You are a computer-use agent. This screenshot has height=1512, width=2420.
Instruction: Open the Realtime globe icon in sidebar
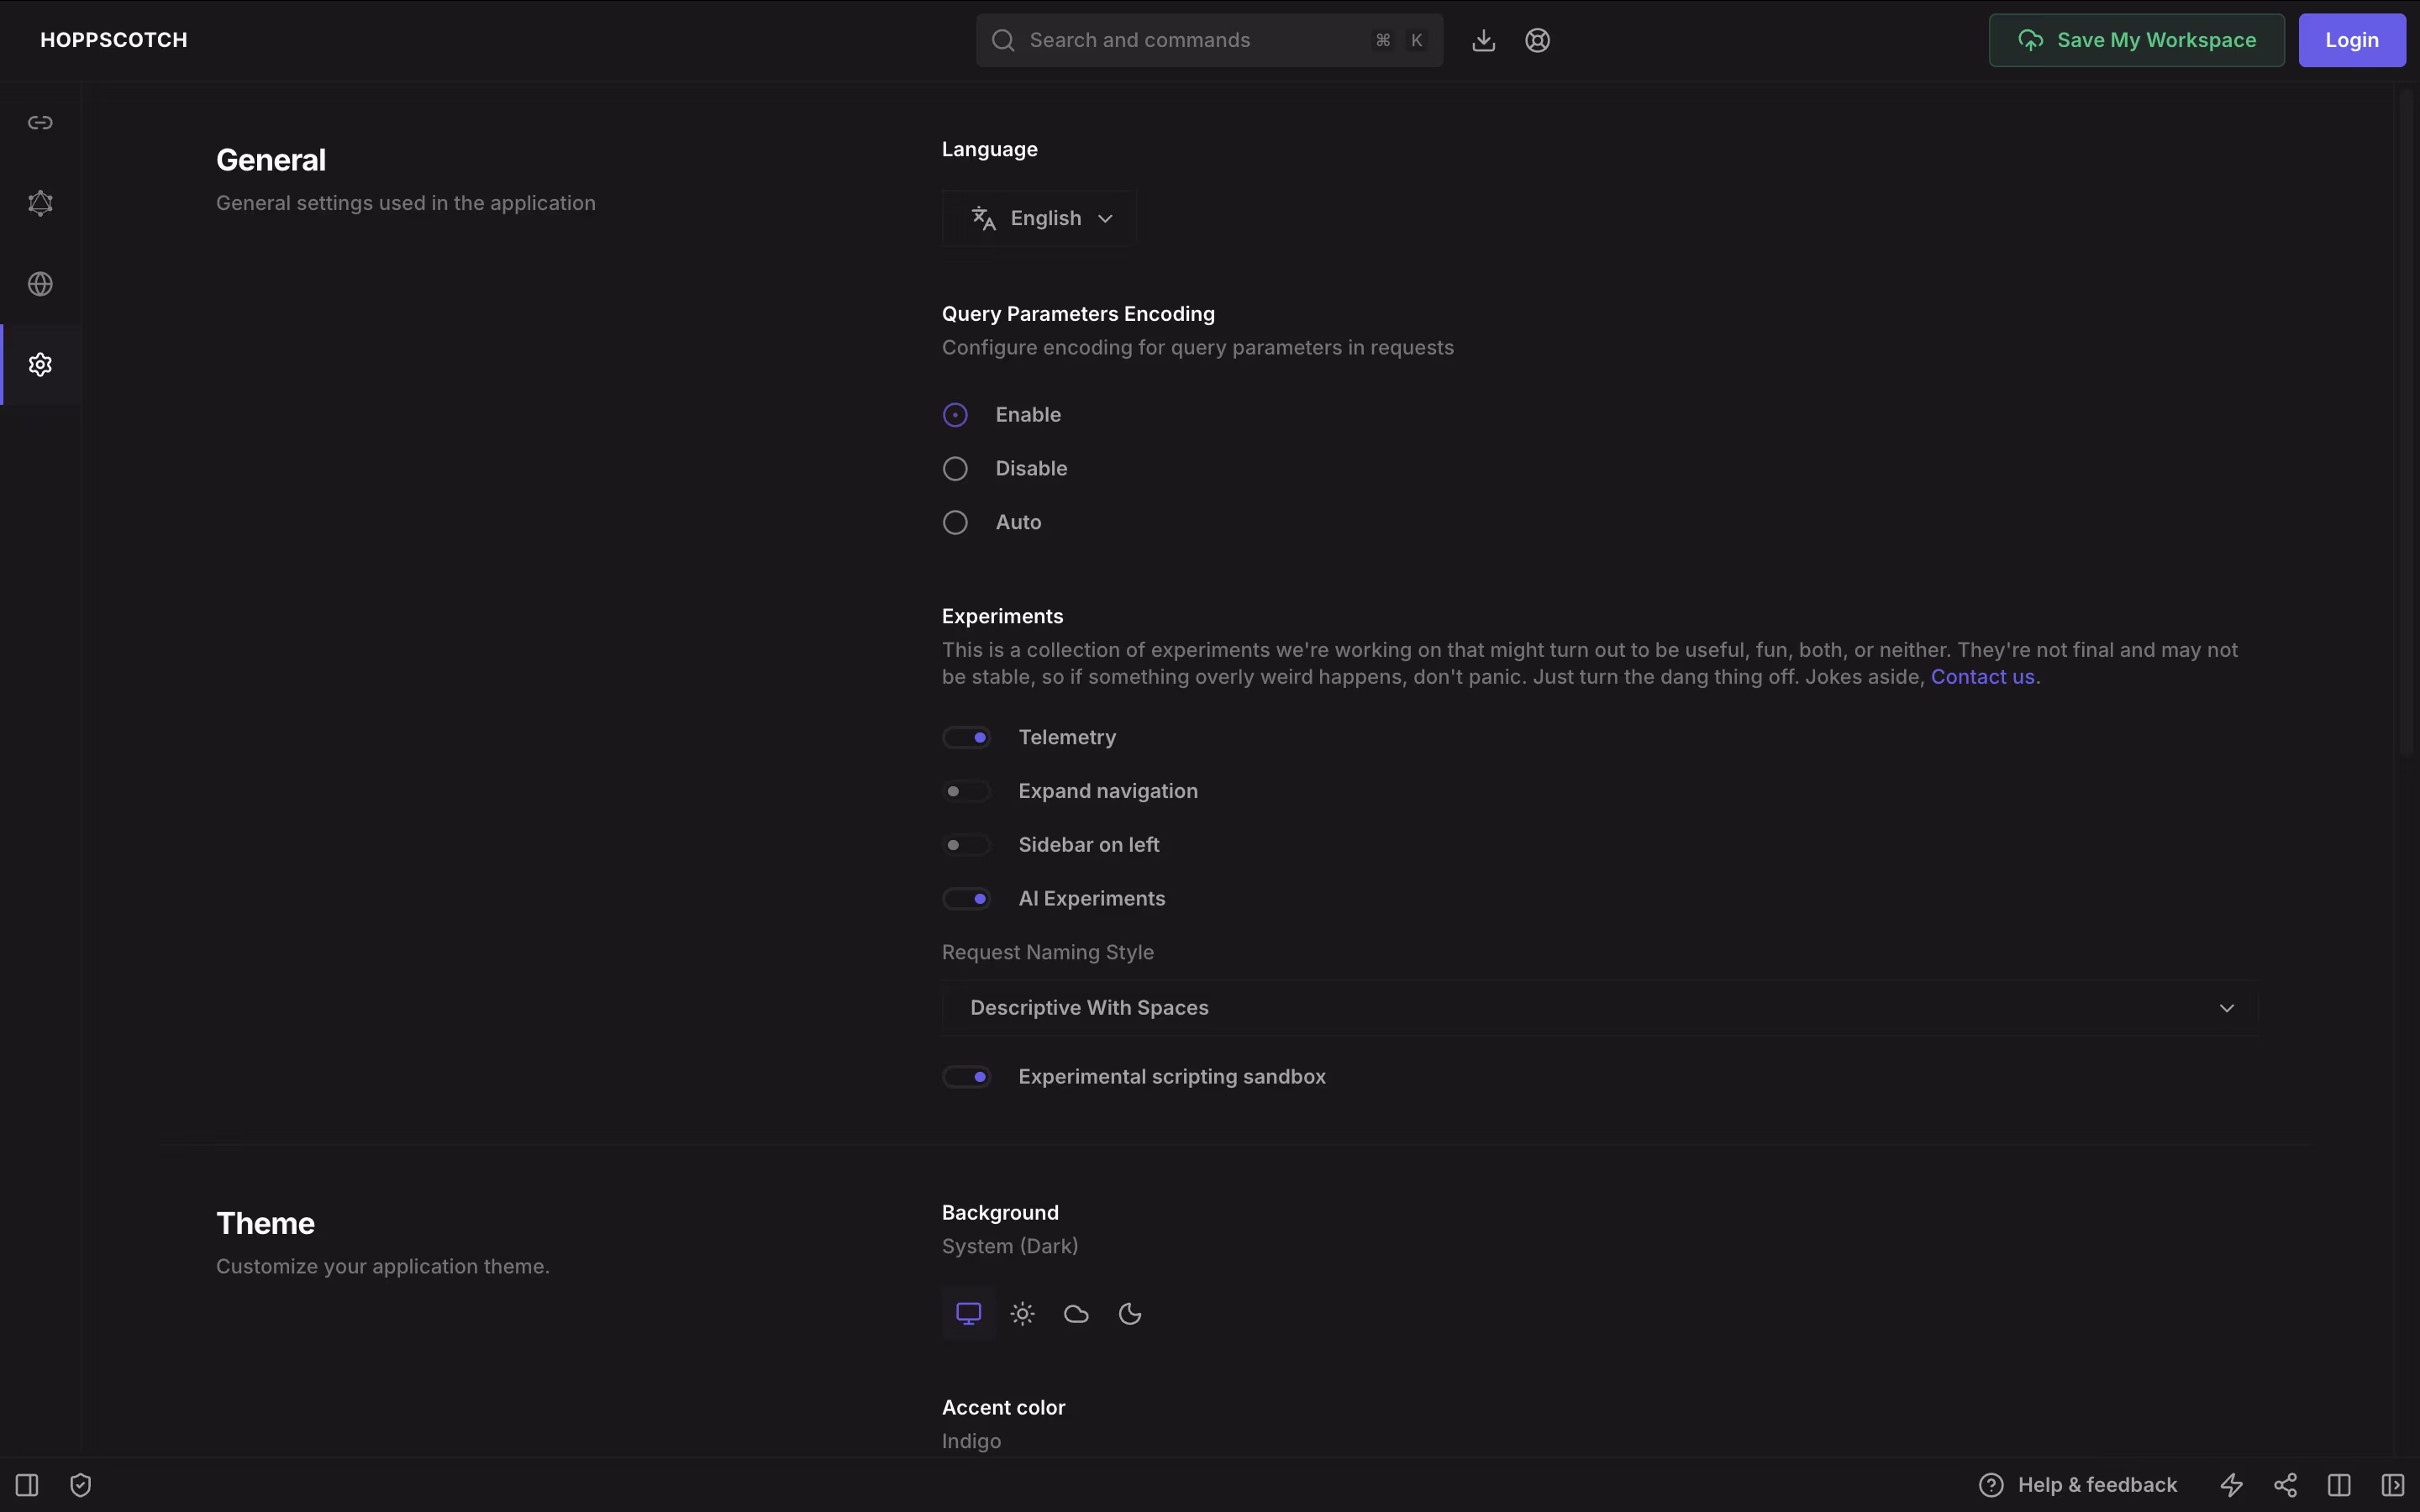(x=40, y=284)
